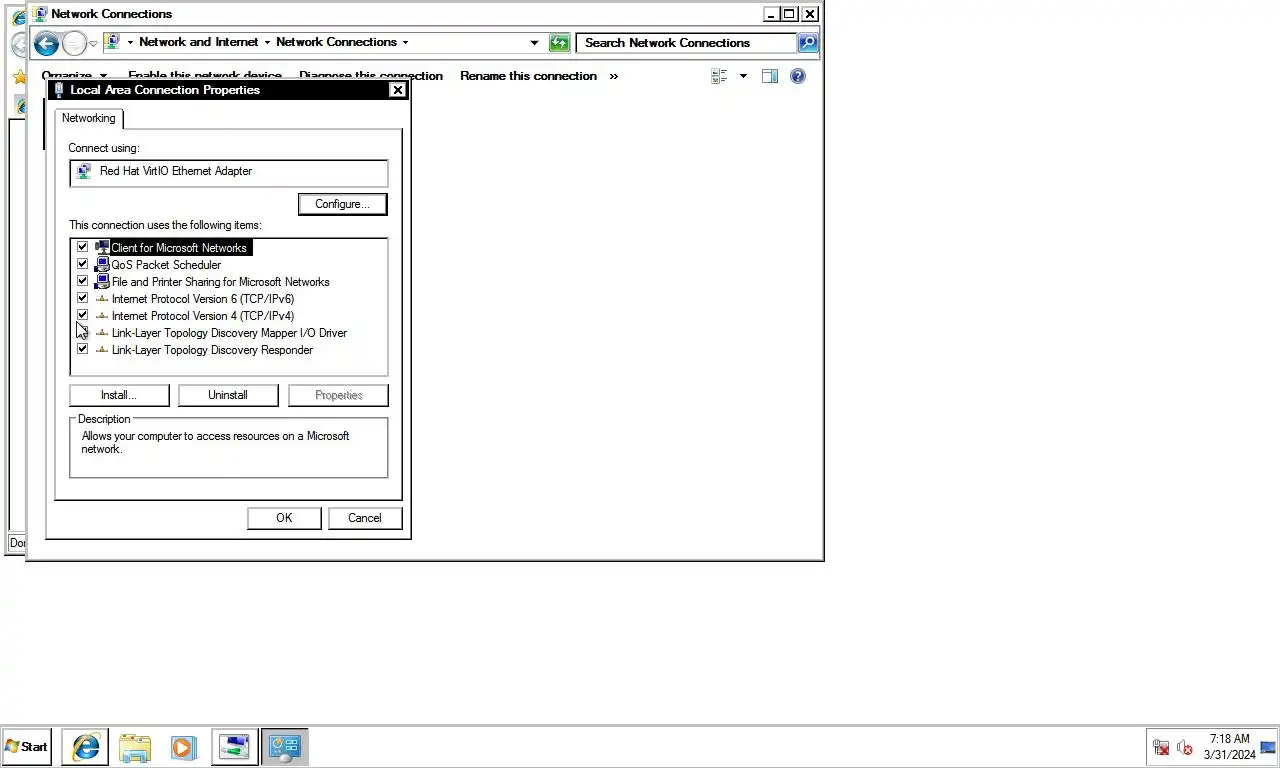Click TCP/IPv6 protocol icon

[102, 298]
